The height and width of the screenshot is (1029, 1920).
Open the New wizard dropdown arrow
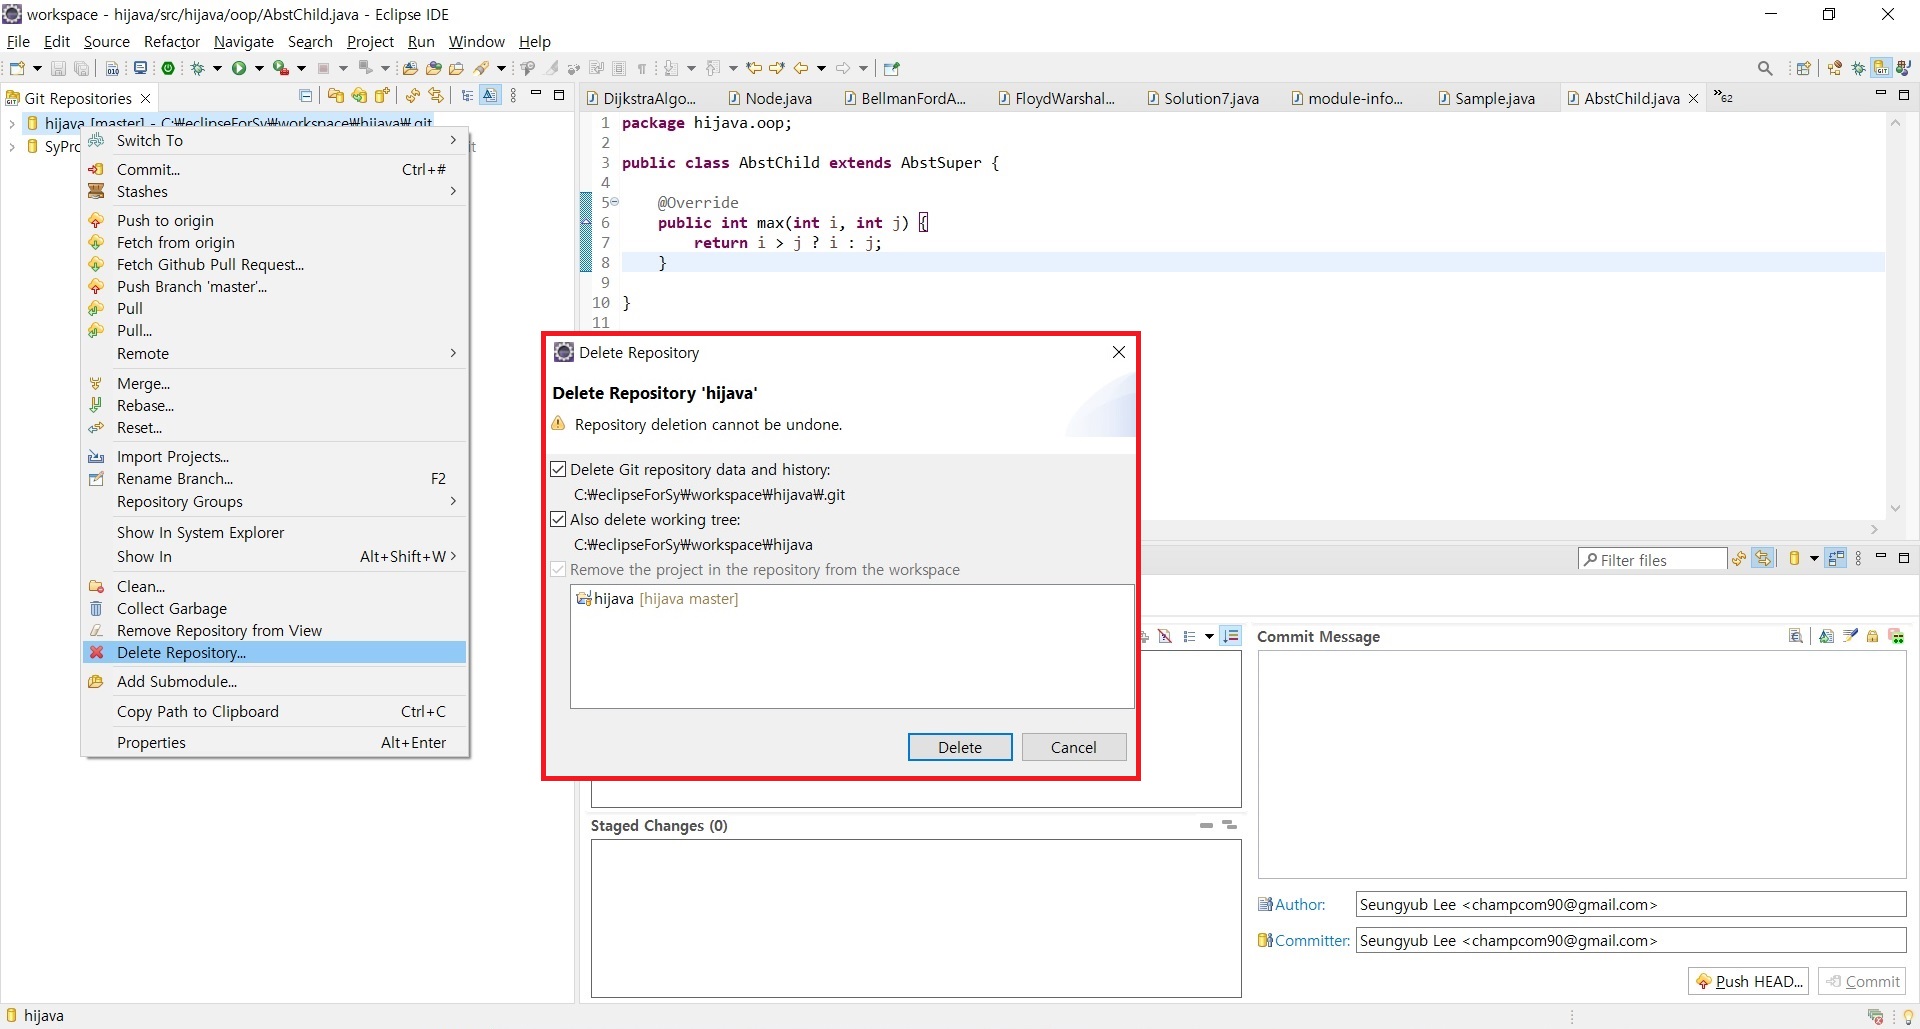(x=37, y=68)
